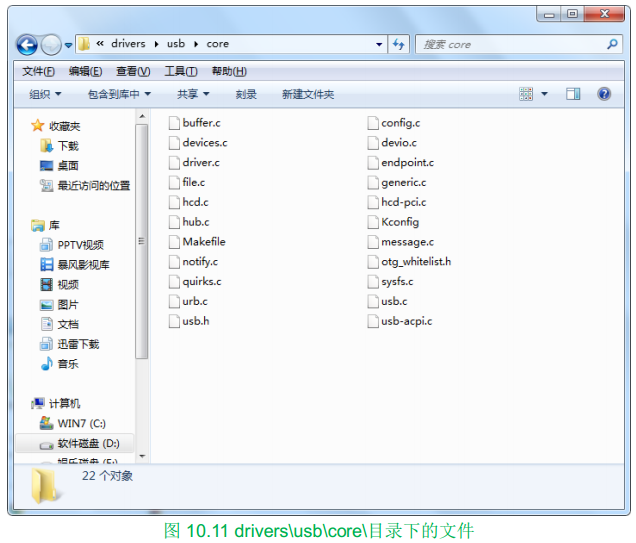Image resolution: width=636 pixels, height=543 pixels.
Task: Refresh the folder with the refresh icon
Action: 399,44
